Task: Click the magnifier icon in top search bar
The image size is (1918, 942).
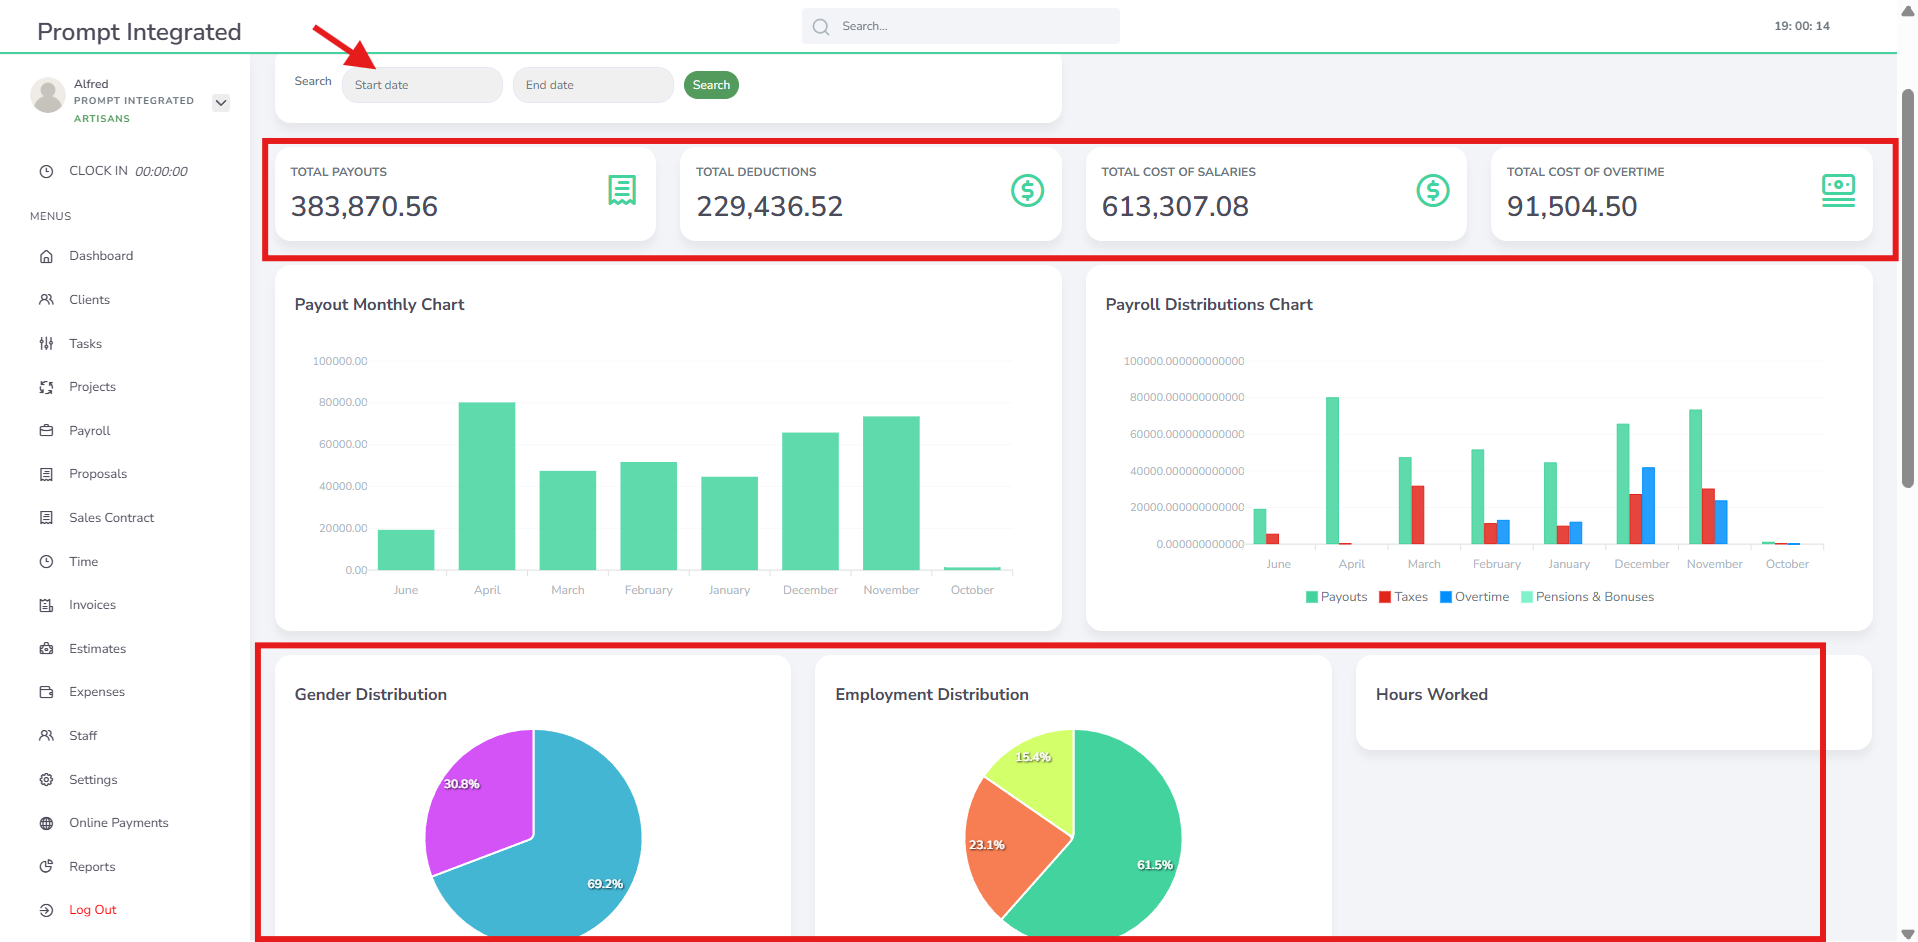Action: coord(821,27)
